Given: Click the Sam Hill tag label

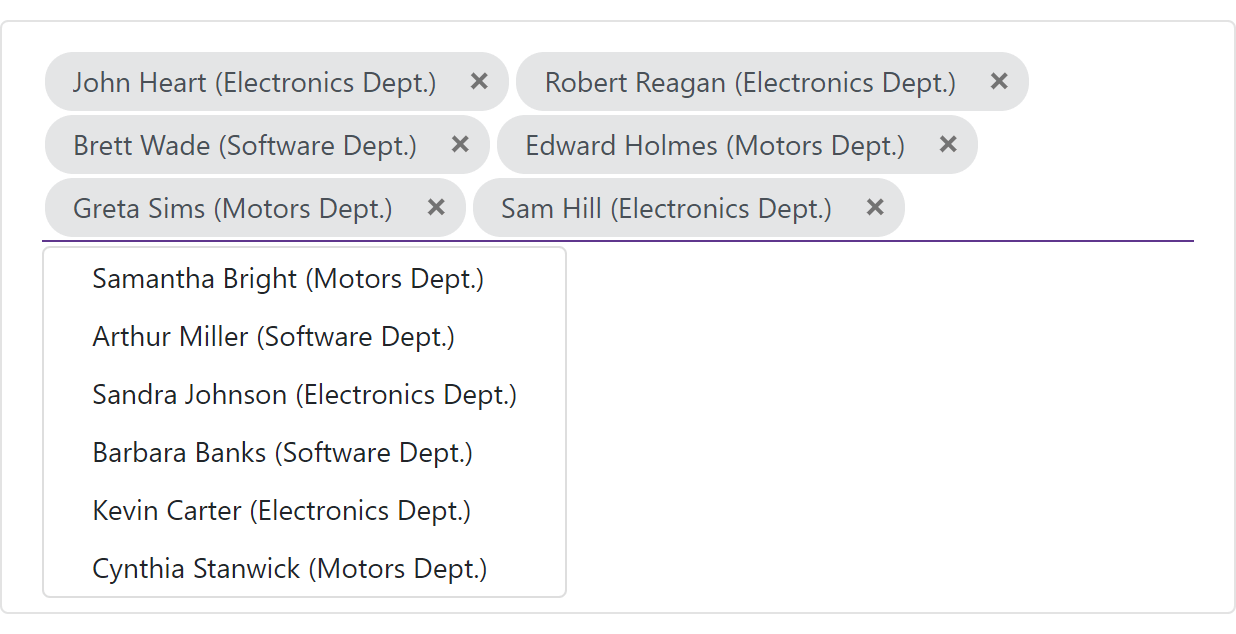Looking at the screenshot, I should pyautogui.click(x=666, y=208).
